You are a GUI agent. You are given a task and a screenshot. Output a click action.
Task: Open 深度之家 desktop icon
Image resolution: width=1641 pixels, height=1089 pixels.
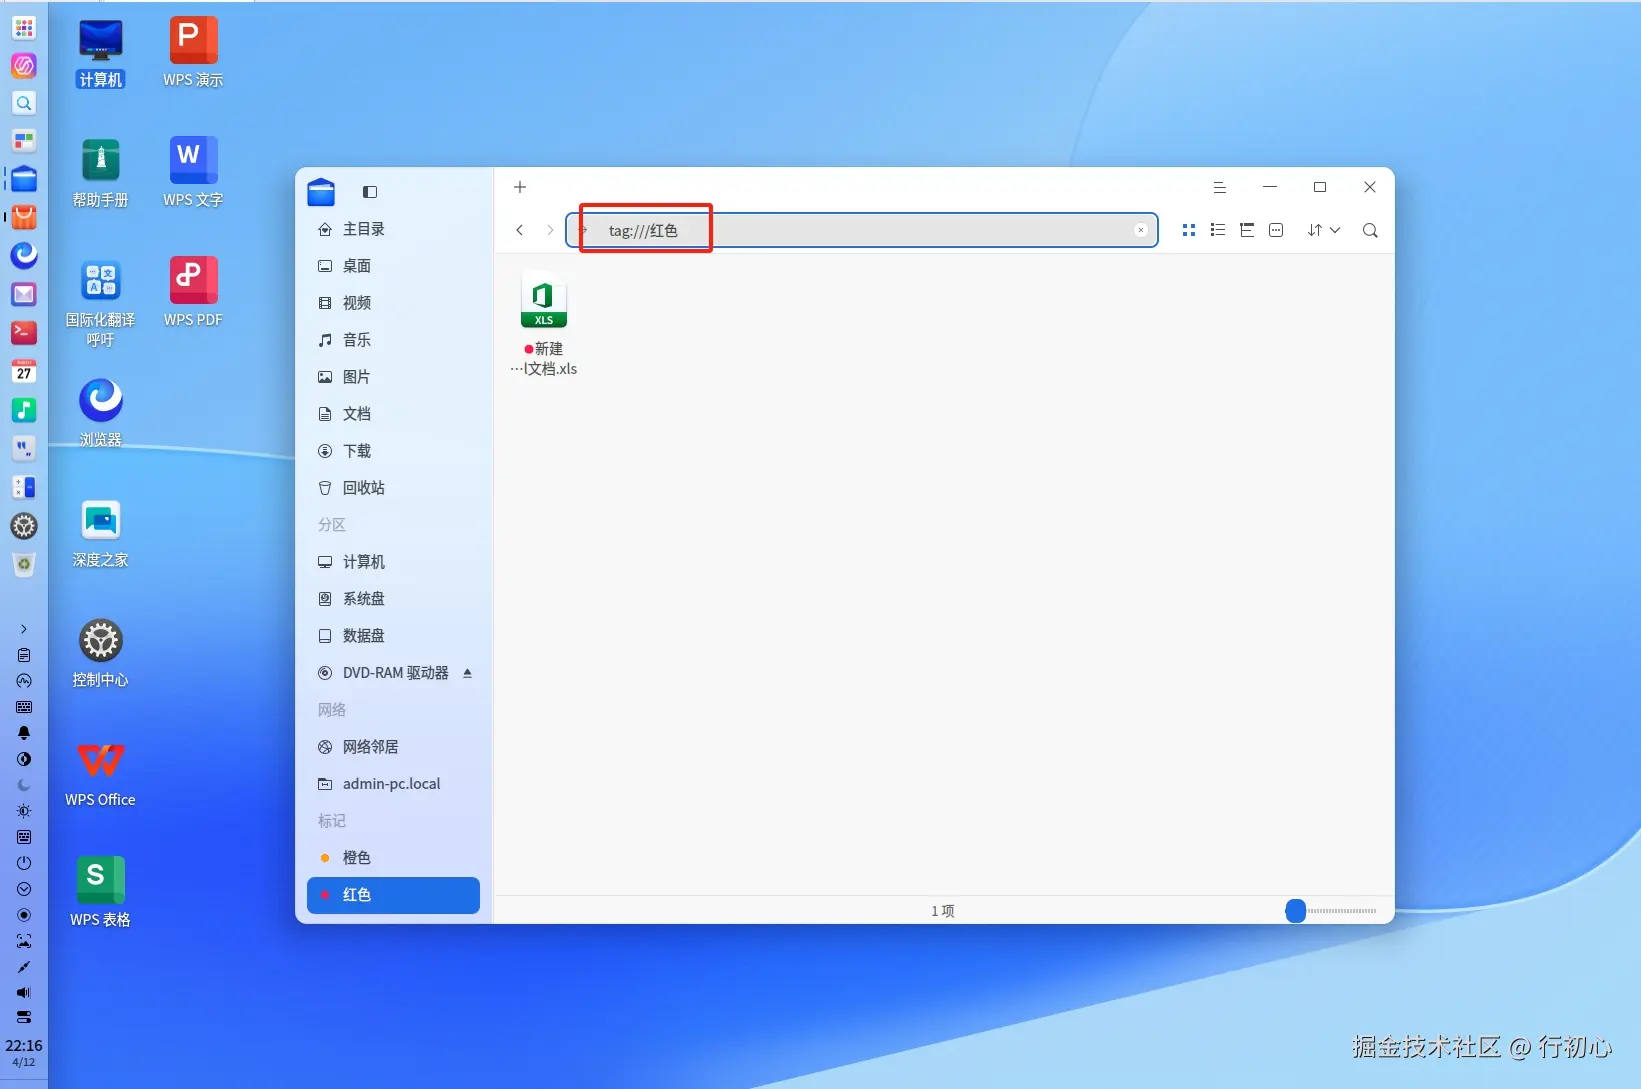click(101, 534)
